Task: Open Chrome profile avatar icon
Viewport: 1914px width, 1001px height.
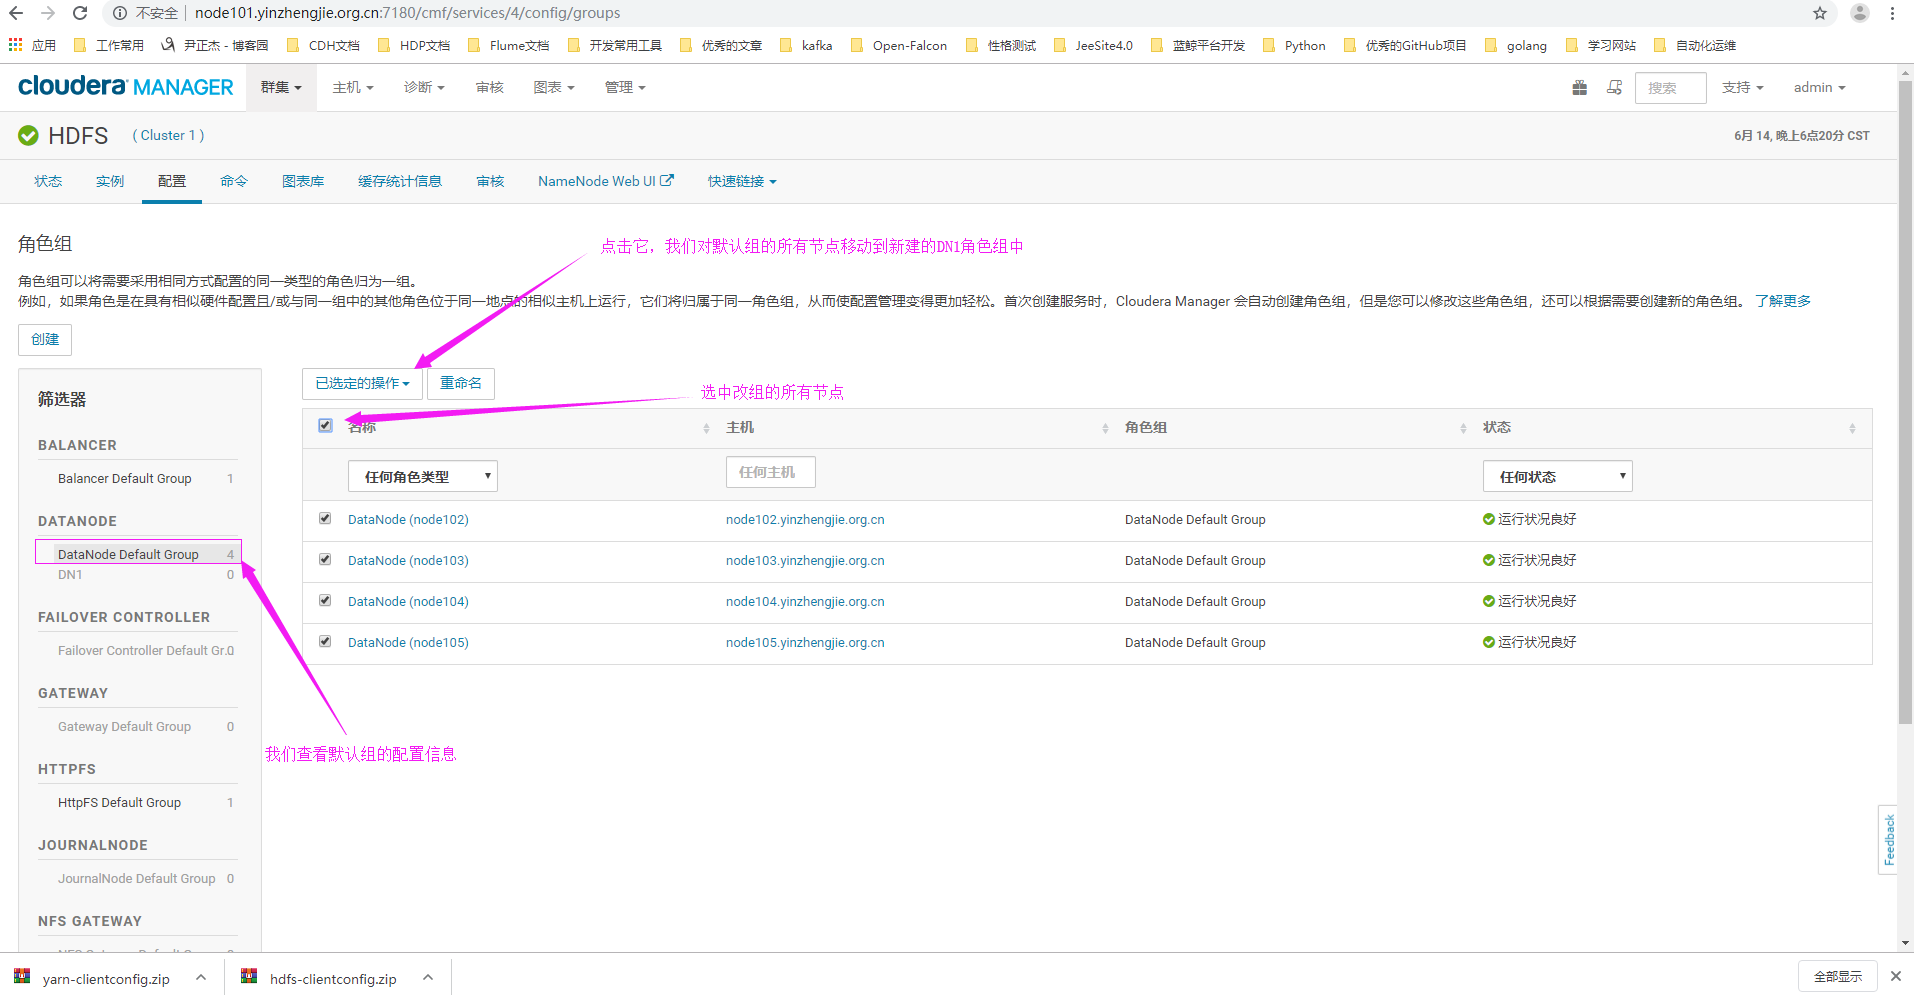Action: (1860, 13)
